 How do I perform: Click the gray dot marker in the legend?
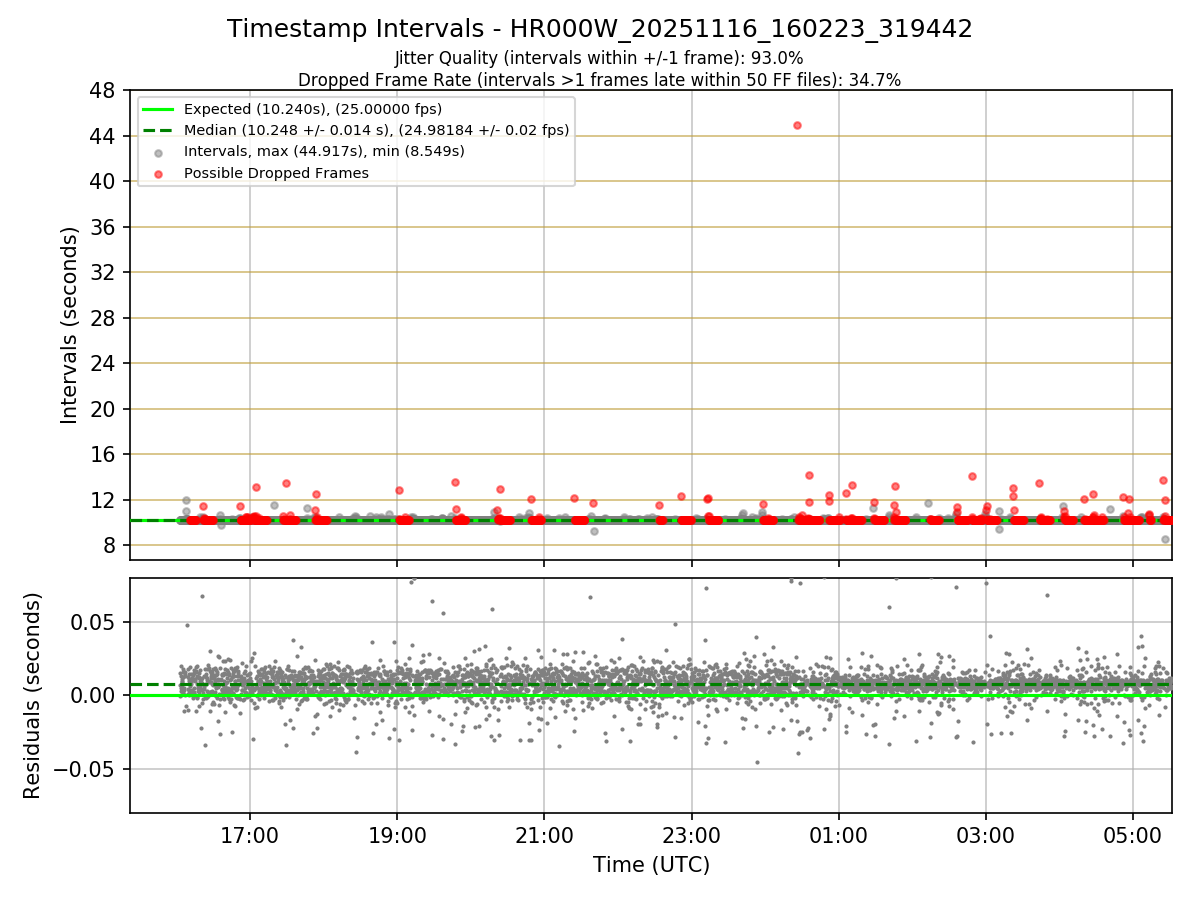(159, 152)
